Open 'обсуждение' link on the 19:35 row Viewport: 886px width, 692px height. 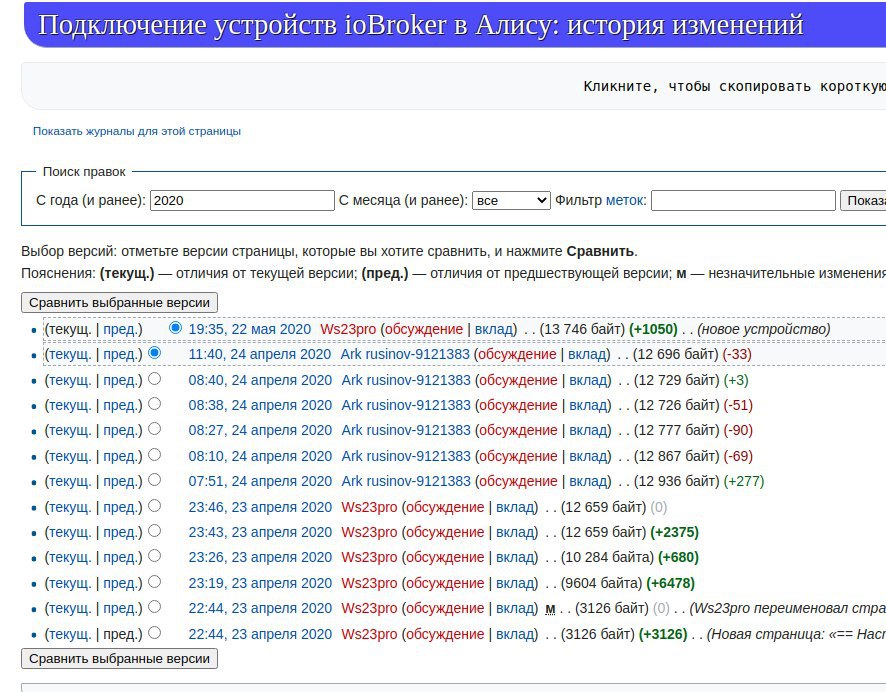424,329
